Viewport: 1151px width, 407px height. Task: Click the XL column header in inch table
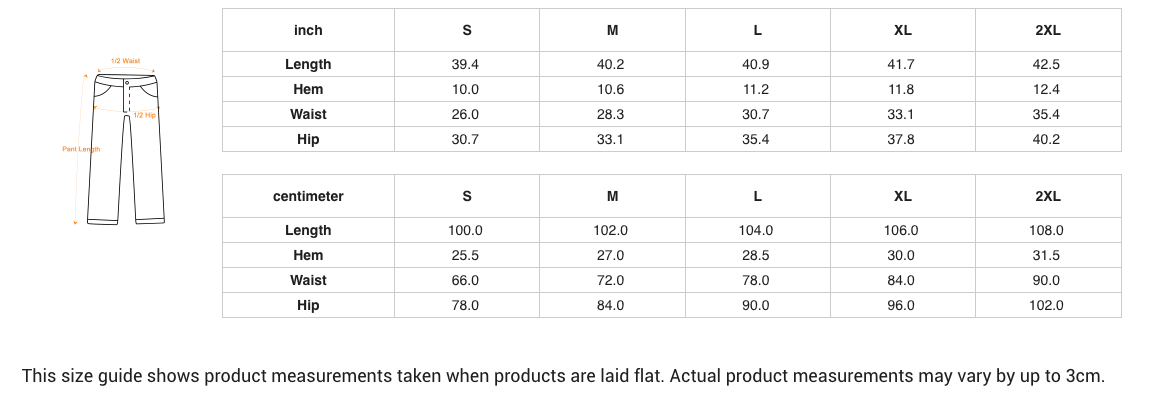[x=902, y=30]
